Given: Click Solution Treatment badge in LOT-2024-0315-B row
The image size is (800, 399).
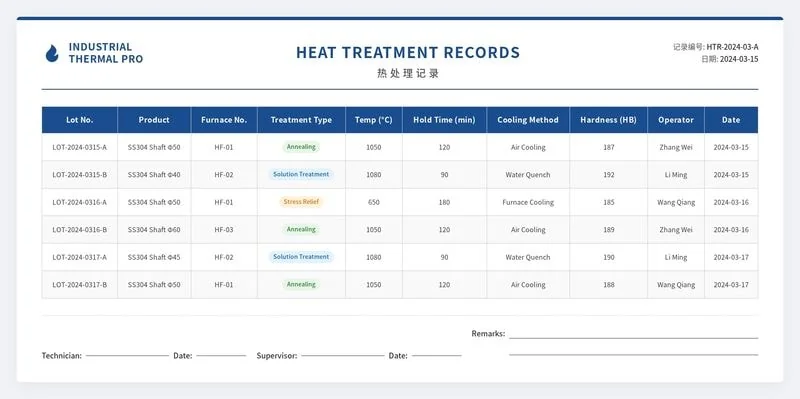Looking at the screenshot, I should click(x=301, y=174).
